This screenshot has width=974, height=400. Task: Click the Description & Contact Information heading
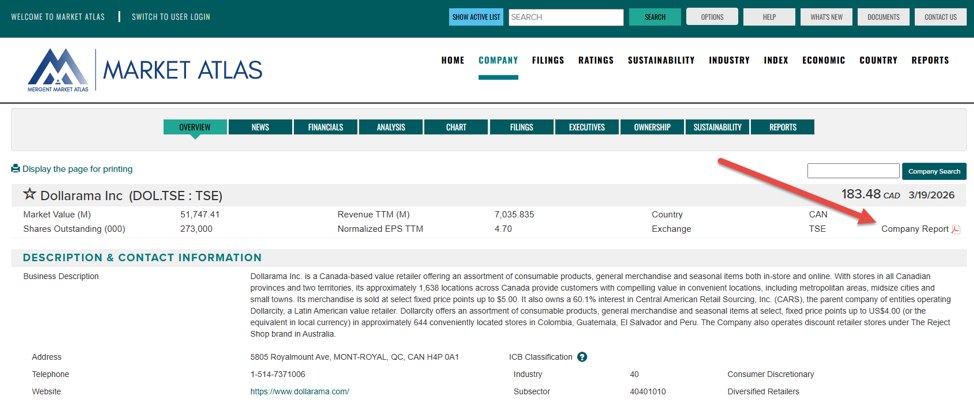(142, 258)
